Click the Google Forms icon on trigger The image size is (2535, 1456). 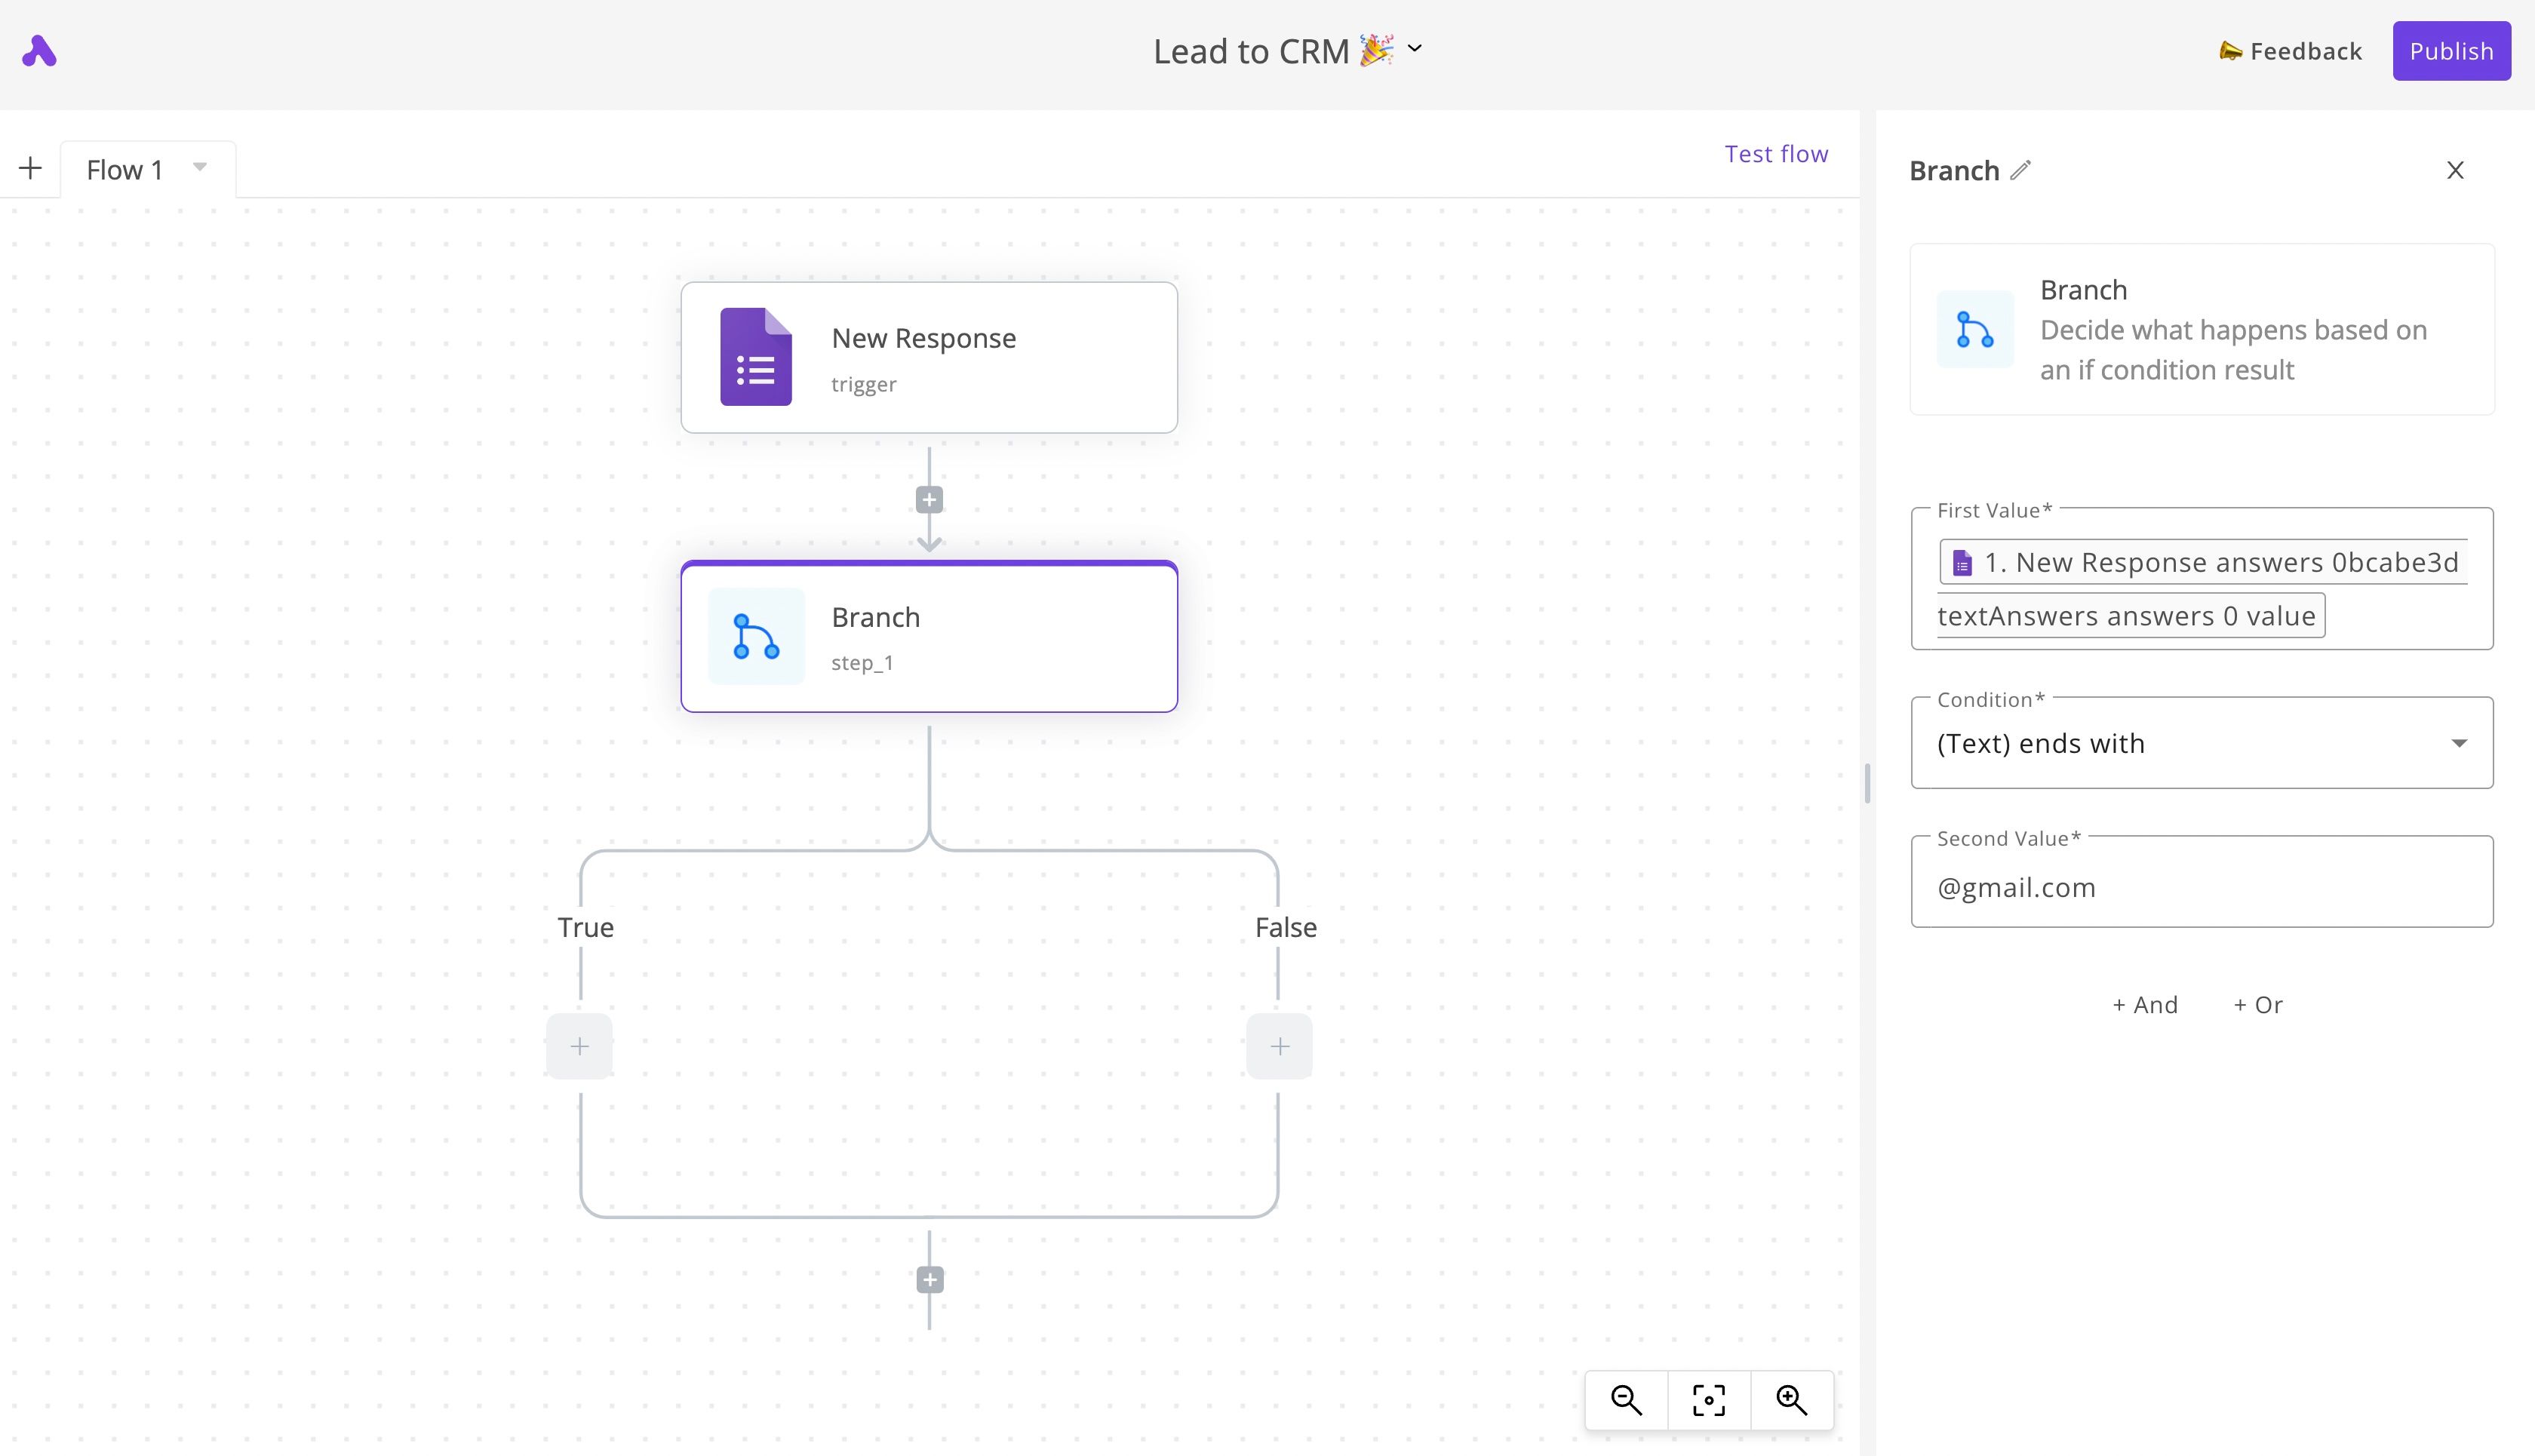[x=756, y=356]
